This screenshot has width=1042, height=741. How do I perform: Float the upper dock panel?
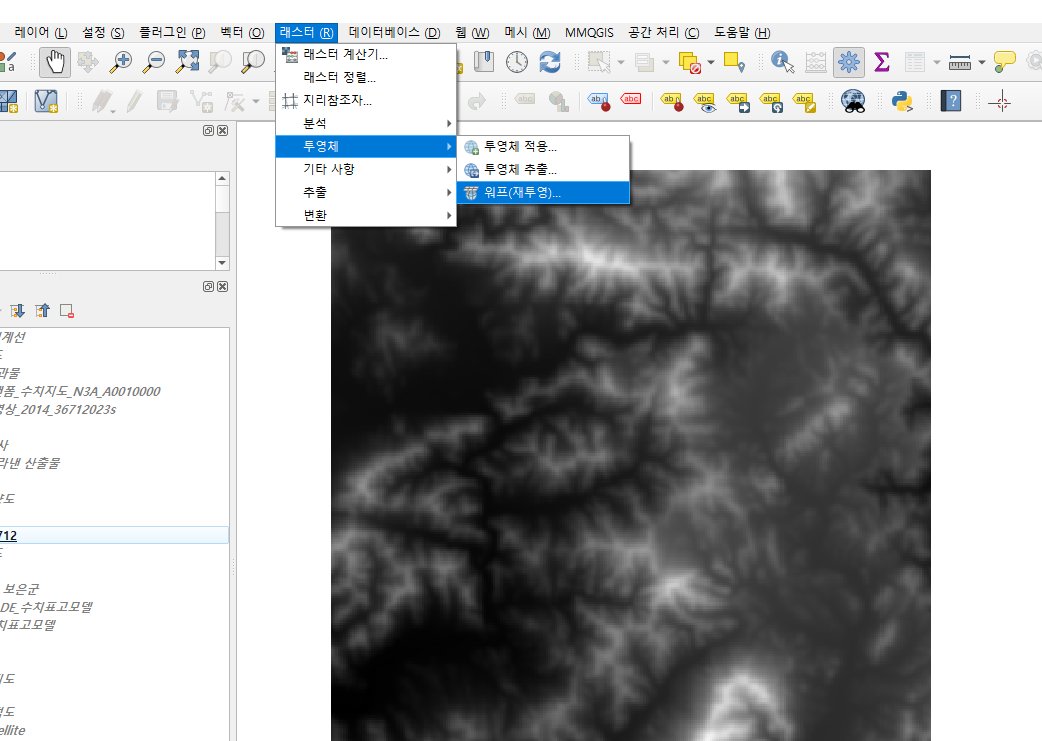point(208,130)
